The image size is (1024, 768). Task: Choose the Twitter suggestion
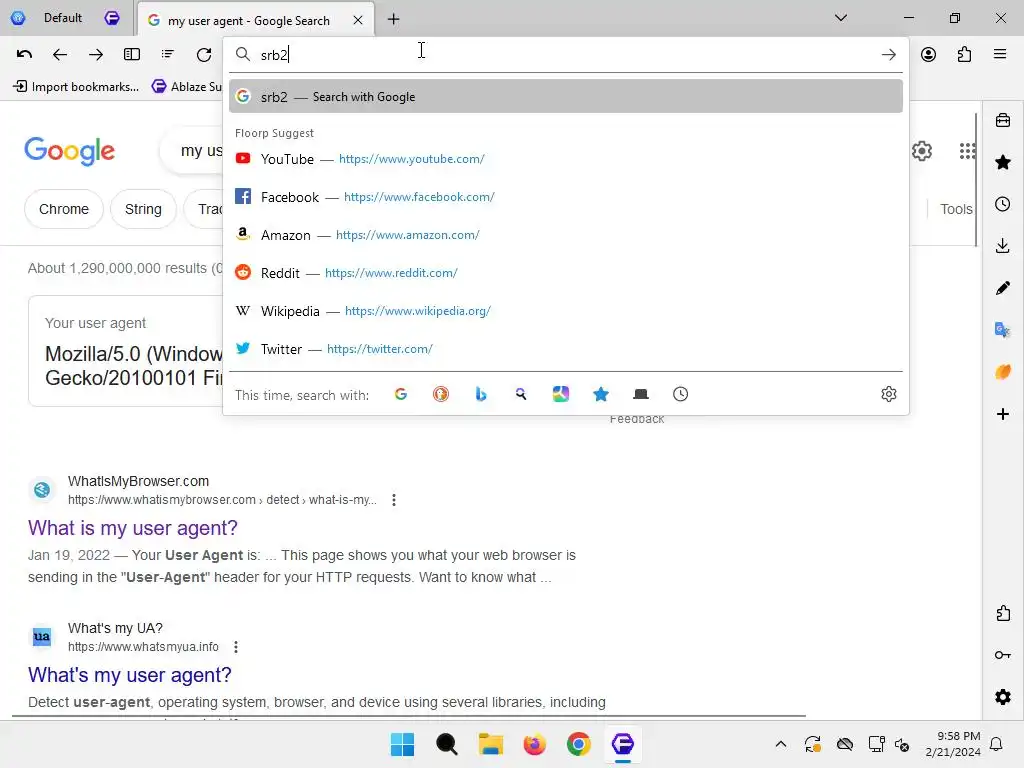[x=566, y=349]
